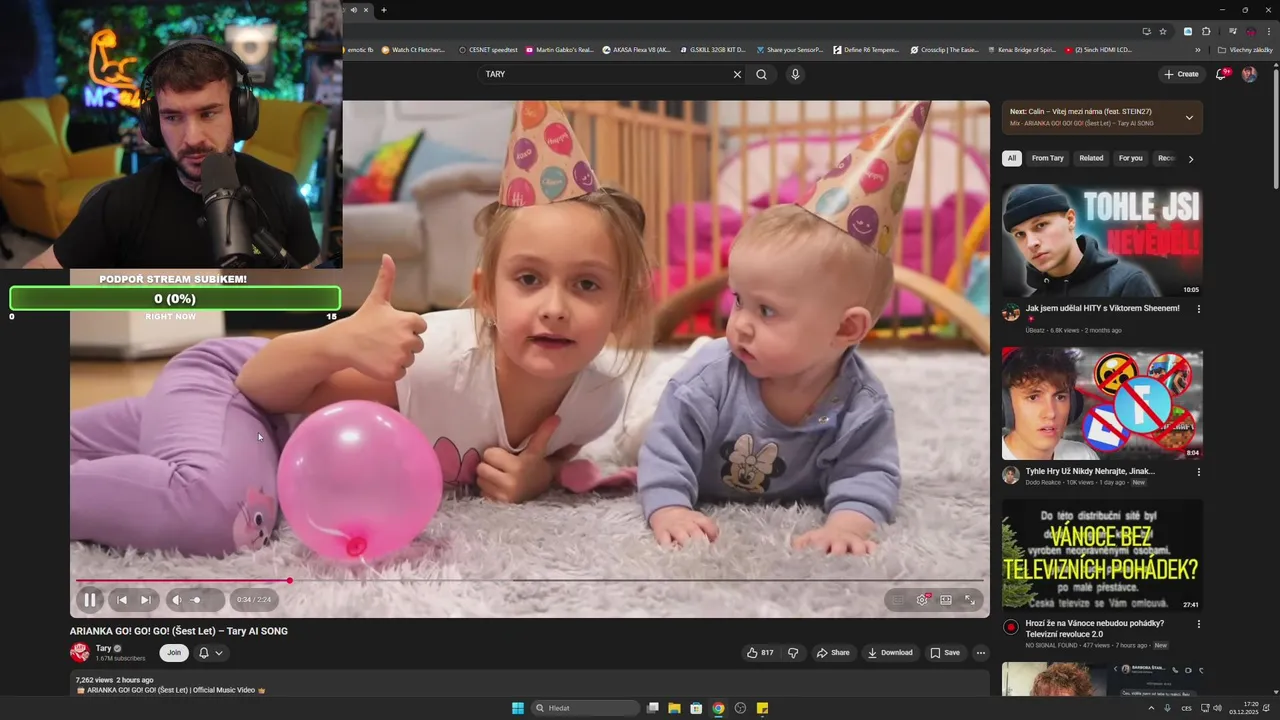Enter fullscreen on the video player
The width and height of the screenshot is (1280, 720).
pos(970,600)
